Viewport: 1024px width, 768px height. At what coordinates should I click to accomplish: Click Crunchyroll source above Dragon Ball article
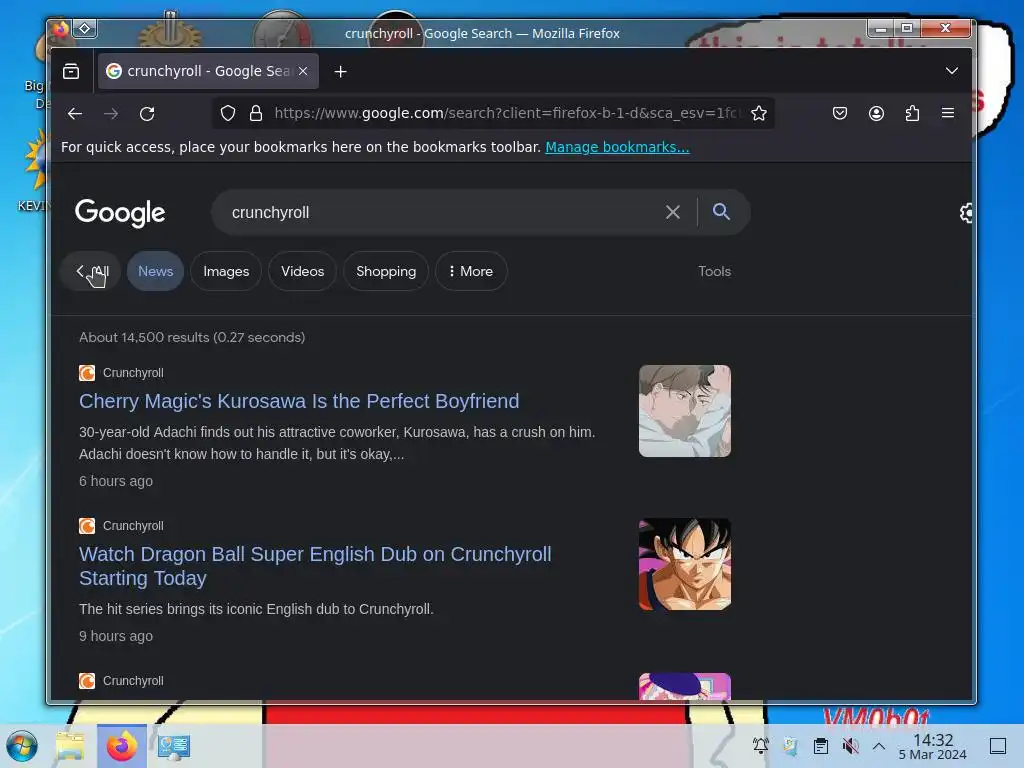point(121,526)
